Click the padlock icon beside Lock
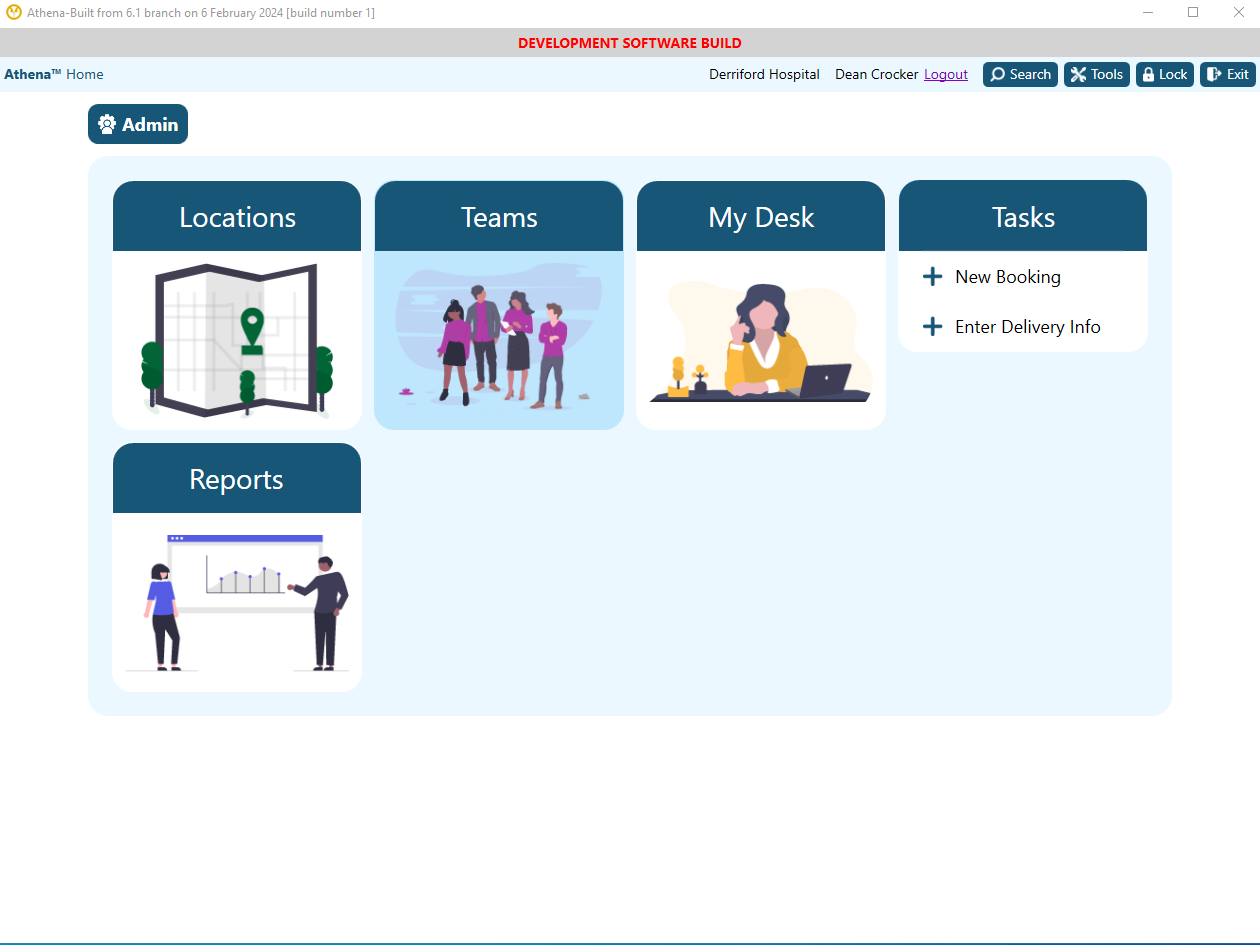 (1148, 75)
